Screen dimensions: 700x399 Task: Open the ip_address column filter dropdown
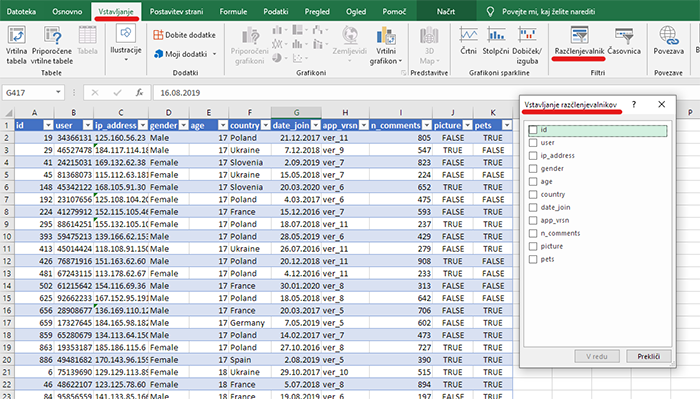(142, 125)
